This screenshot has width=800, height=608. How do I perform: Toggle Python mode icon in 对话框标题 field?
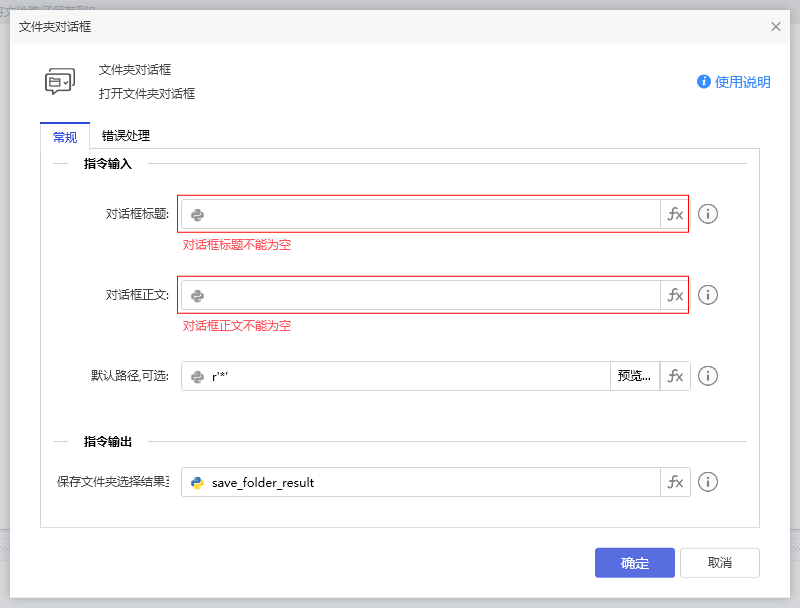coord(198,214)
